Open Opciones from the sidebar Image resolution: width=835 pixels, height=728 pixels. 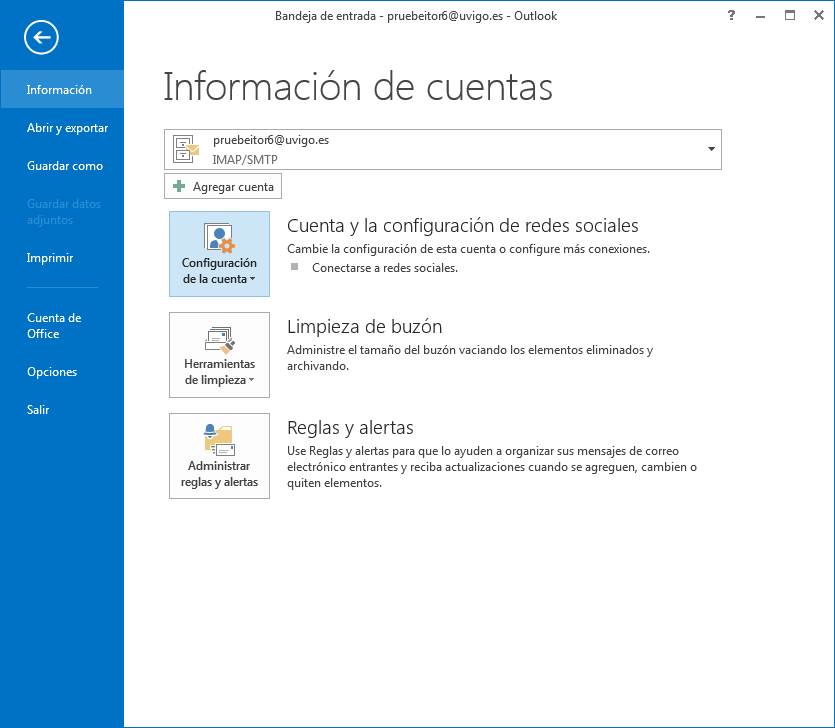coord(52,372)
